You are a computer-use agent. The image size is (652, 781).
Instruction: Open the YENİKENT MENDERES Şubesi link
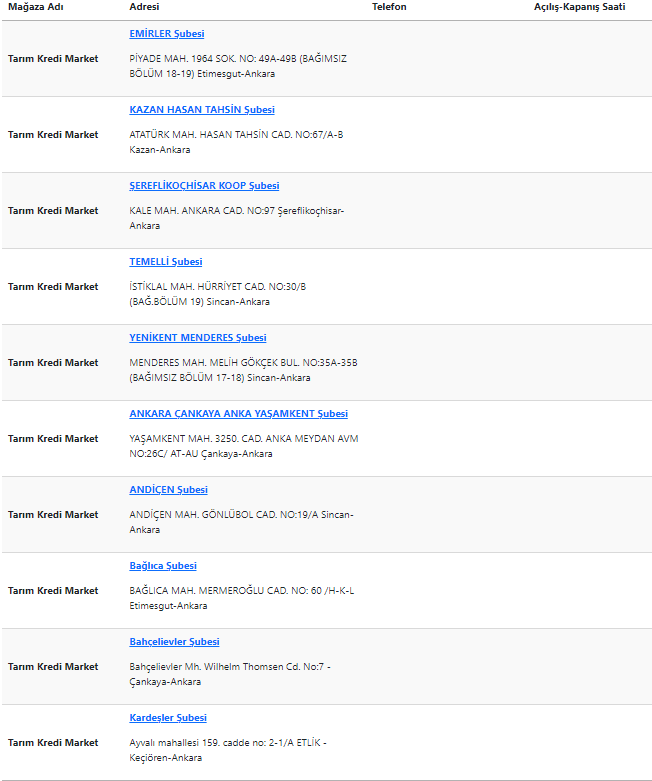coord(198,338)
